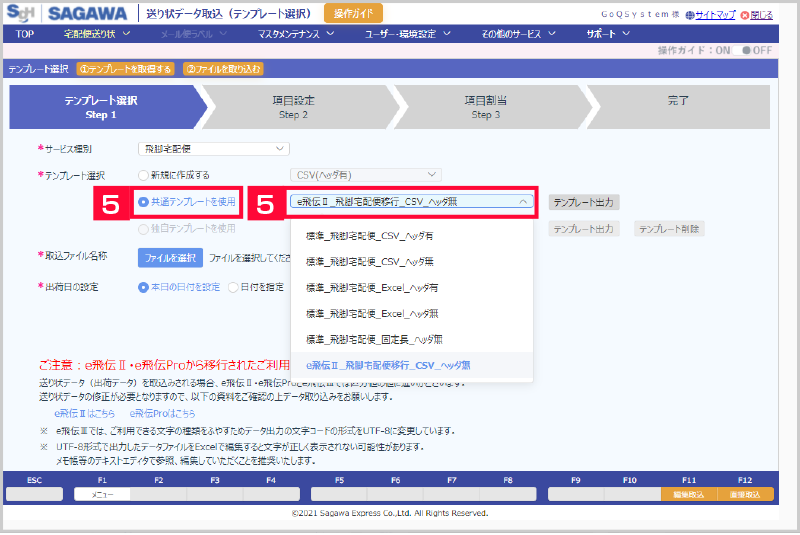The width and height of the screenshot is (800, 535).
Task: Open ユーザー・環境設定 menu
Action: 408,34
